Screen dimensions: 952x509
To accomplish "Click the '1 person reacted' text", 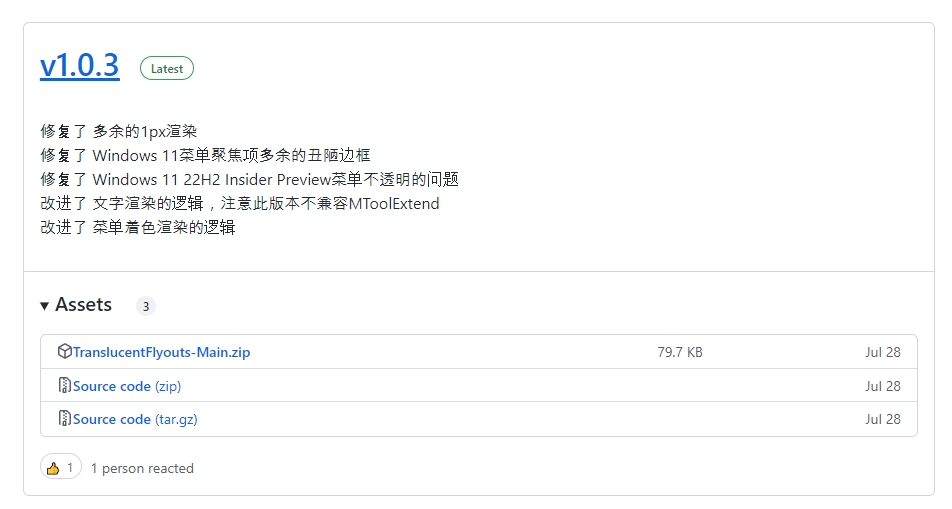I will tap(142, 468).
